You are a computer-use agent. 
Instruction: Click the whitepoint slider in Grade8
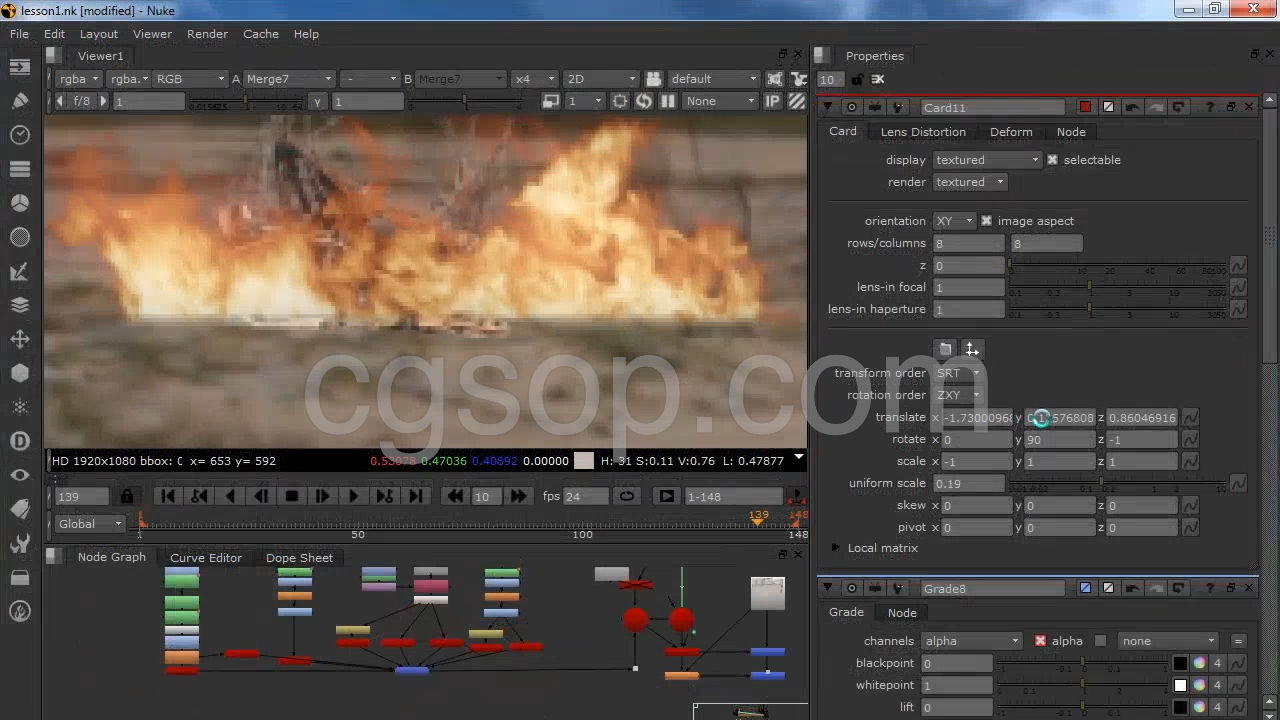[1083, 685]
